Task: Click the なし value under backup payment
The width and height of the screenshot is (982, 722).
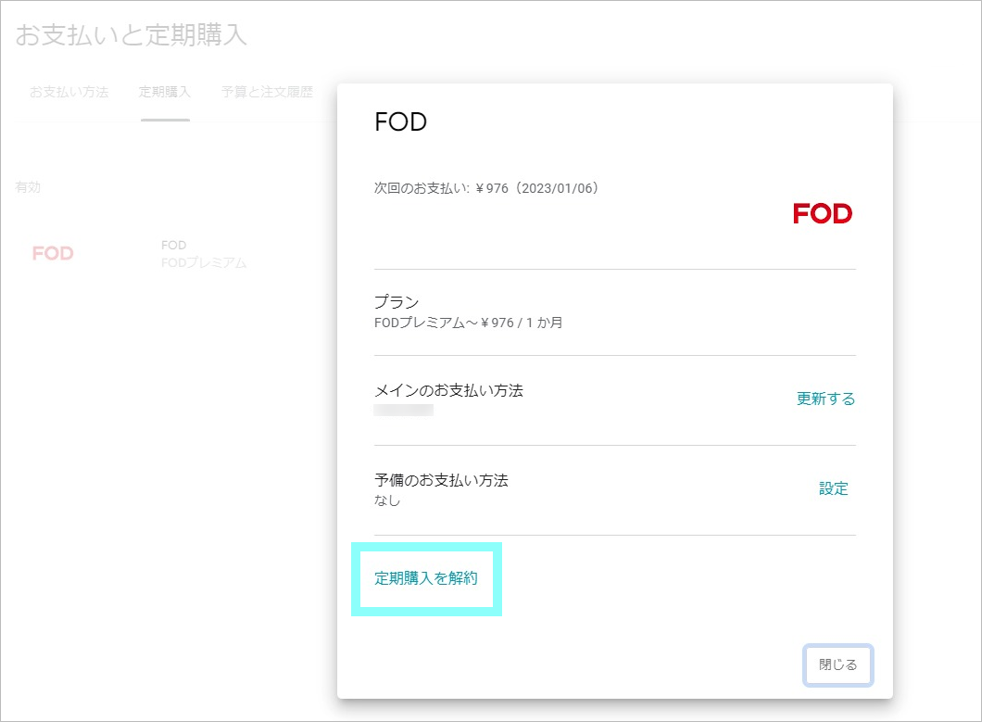Action: pos(387,500)
